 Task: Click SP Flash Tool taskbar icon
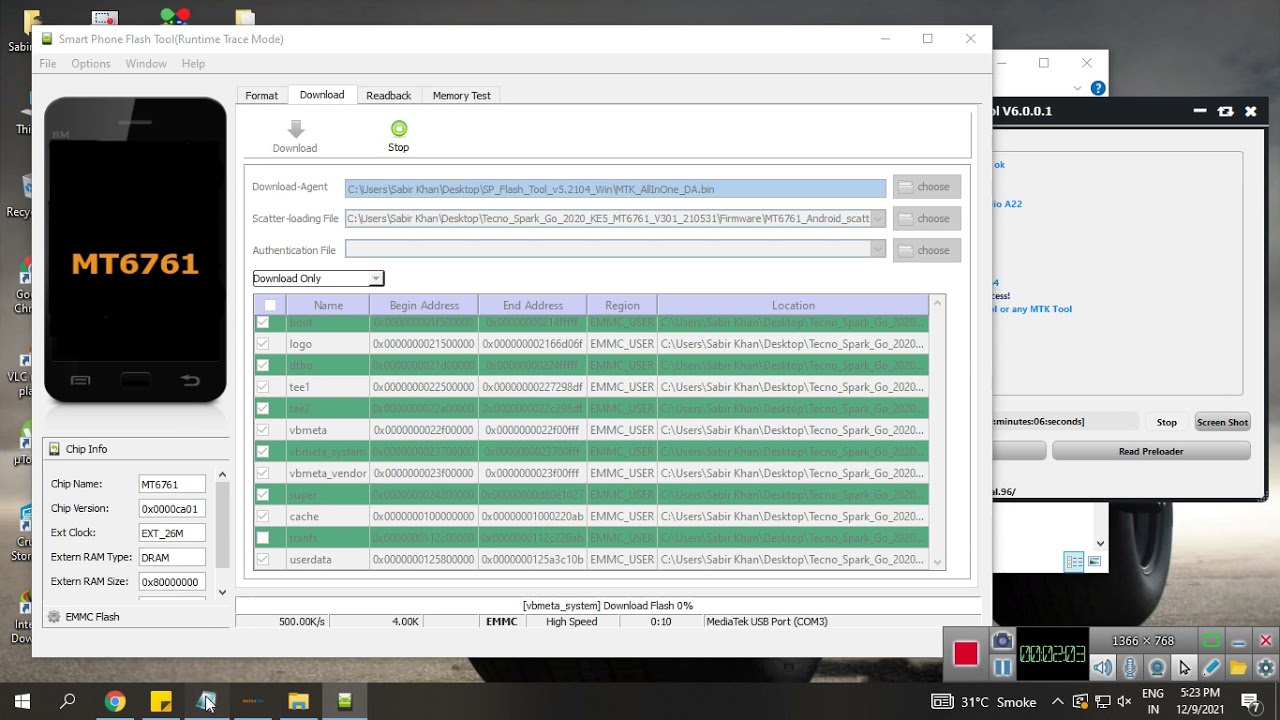tap(345, 701)
